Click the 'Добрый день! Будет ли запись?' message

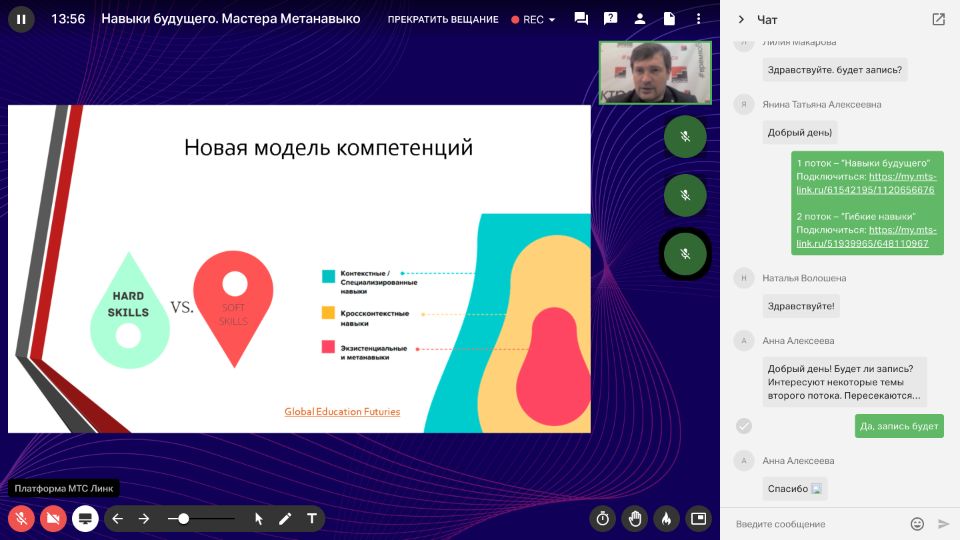point(844,382)
